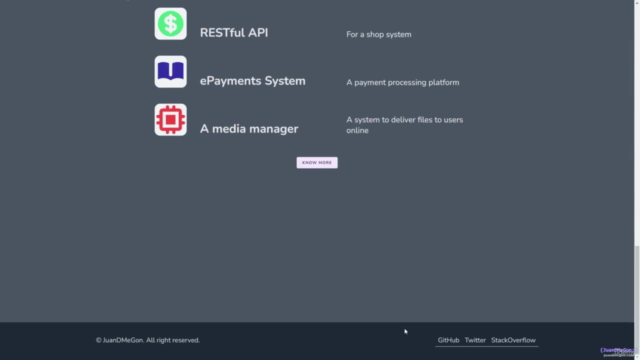The image size is (640, 360).
Task: Click the red chip media manager icon
Action: [171, 120]
